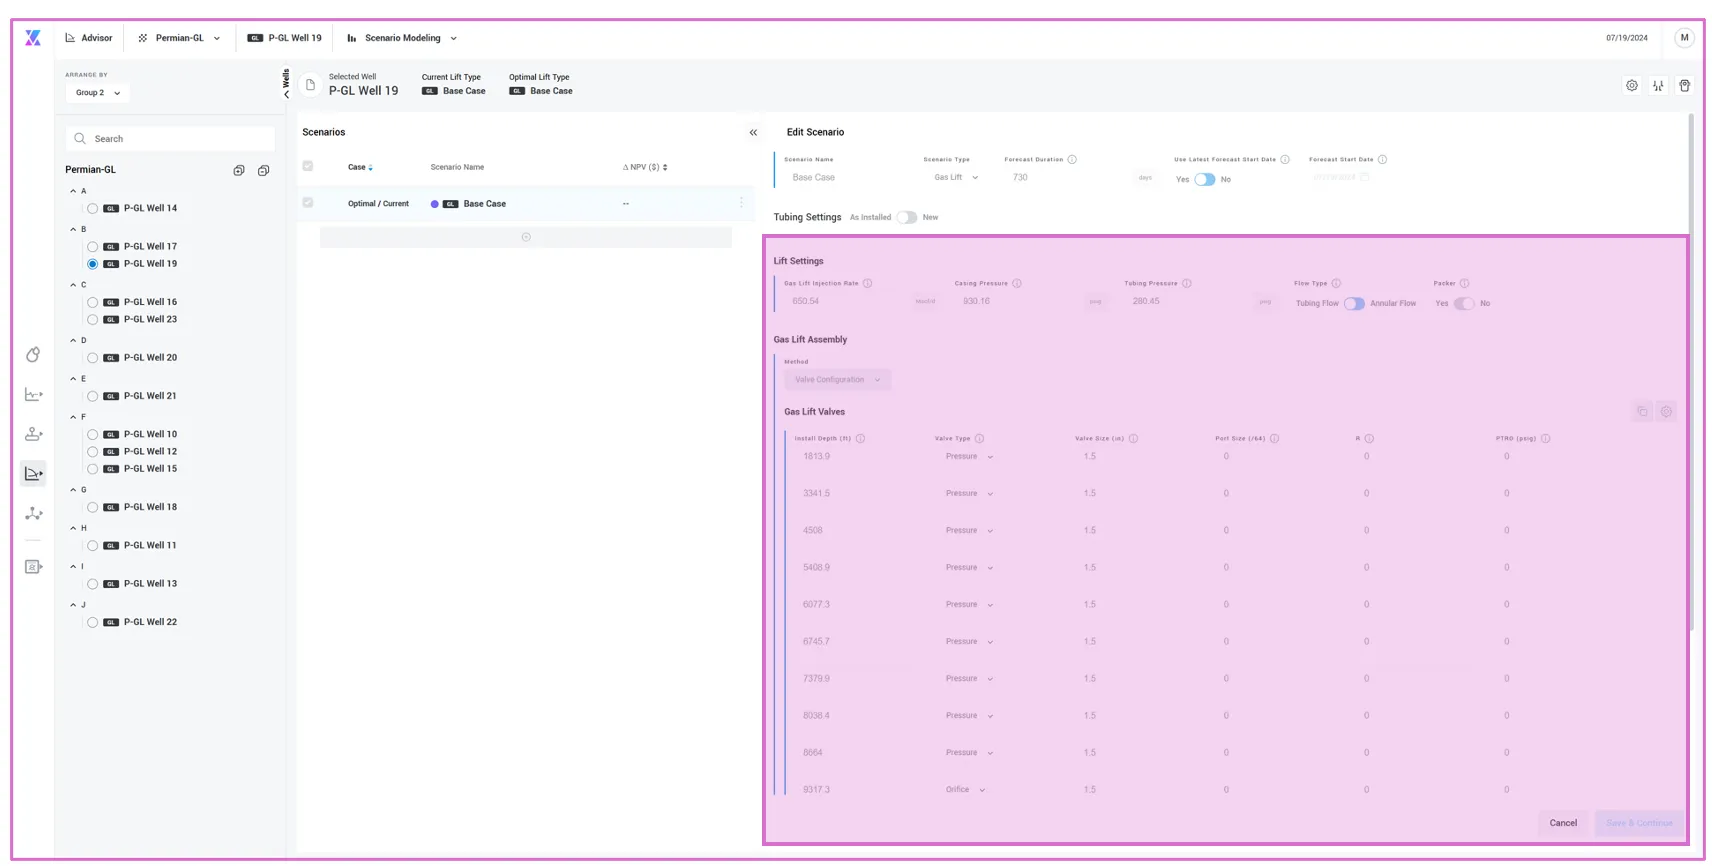The image size is (1712, 866).
Task: Click the user avatar M
Action: pyautogui.click(x=1684, y=38)
